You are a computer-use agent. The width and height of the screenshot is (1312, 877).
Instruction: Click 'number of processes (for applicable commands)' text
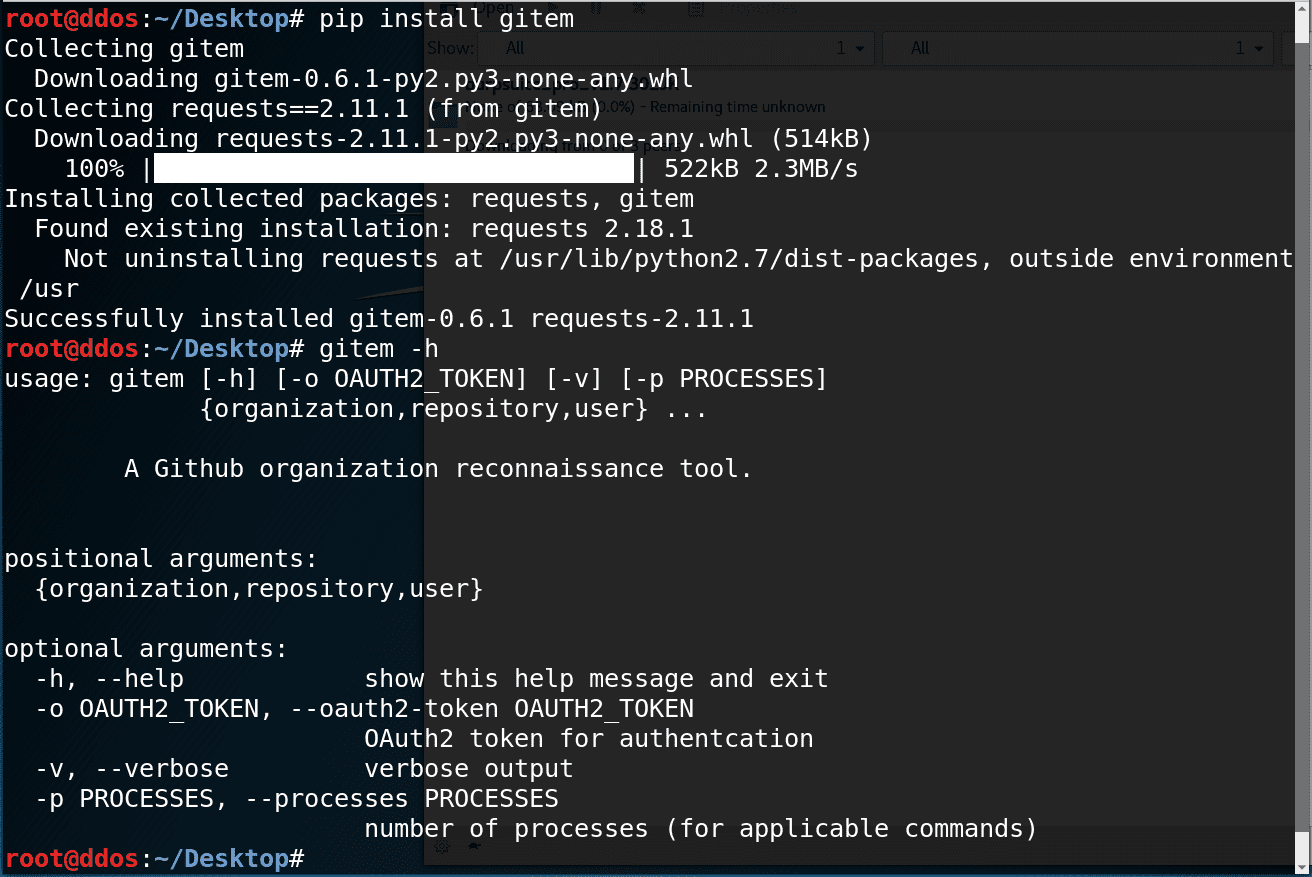tap(701, 829)
